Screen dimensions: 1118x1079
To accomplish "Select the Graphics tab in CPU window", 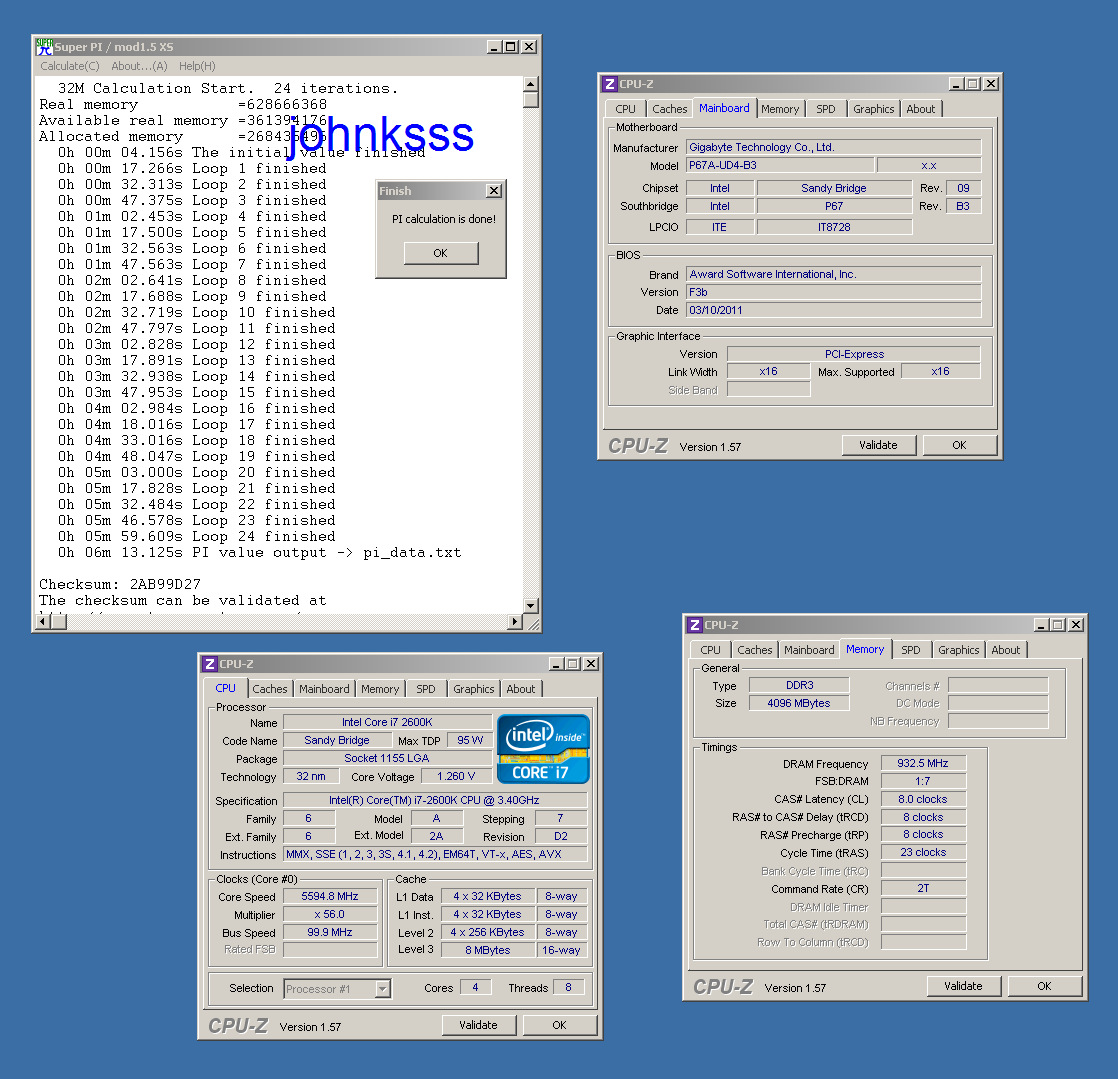I will [473, 689].
